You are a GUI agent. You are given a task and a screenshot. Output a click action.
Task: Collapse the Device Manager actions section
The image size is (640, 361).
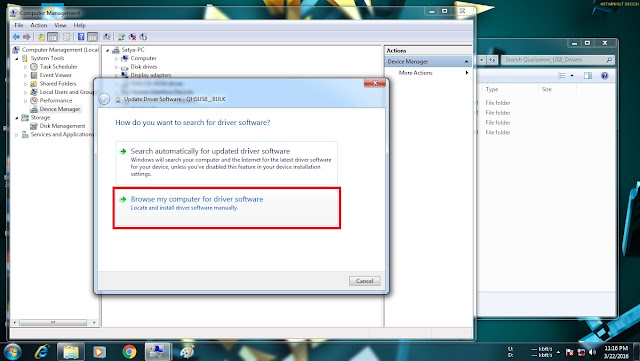pos(467,62)
